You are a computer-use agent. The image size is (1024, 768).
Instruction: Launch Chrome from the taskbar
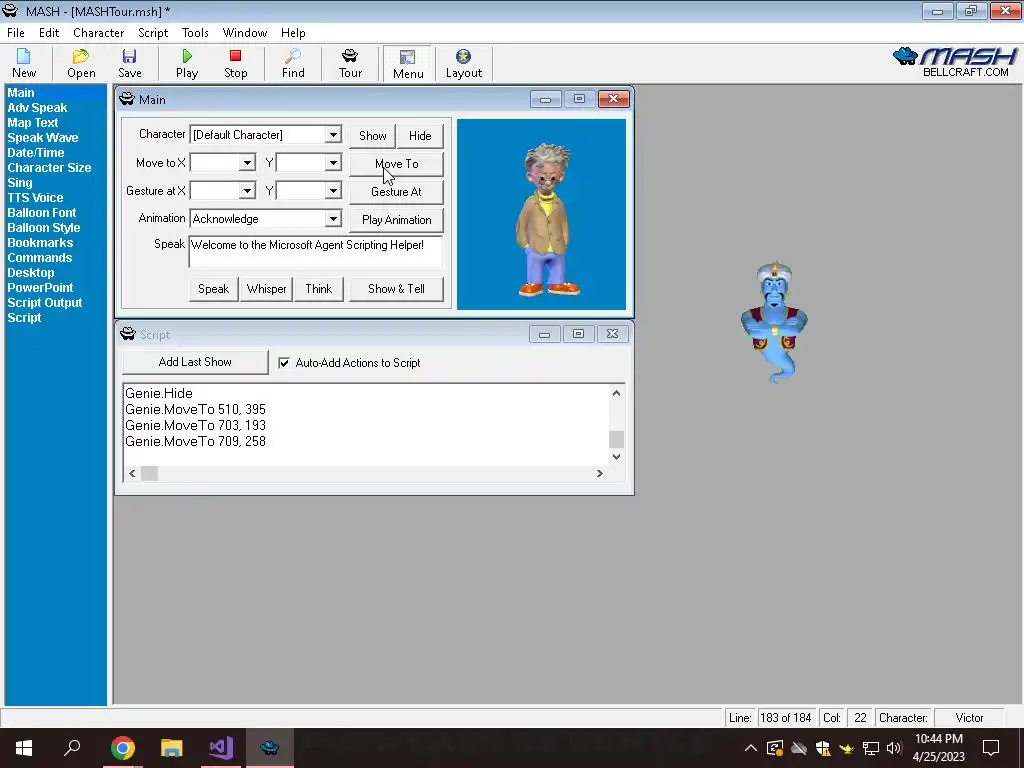(x=122, y=748)
